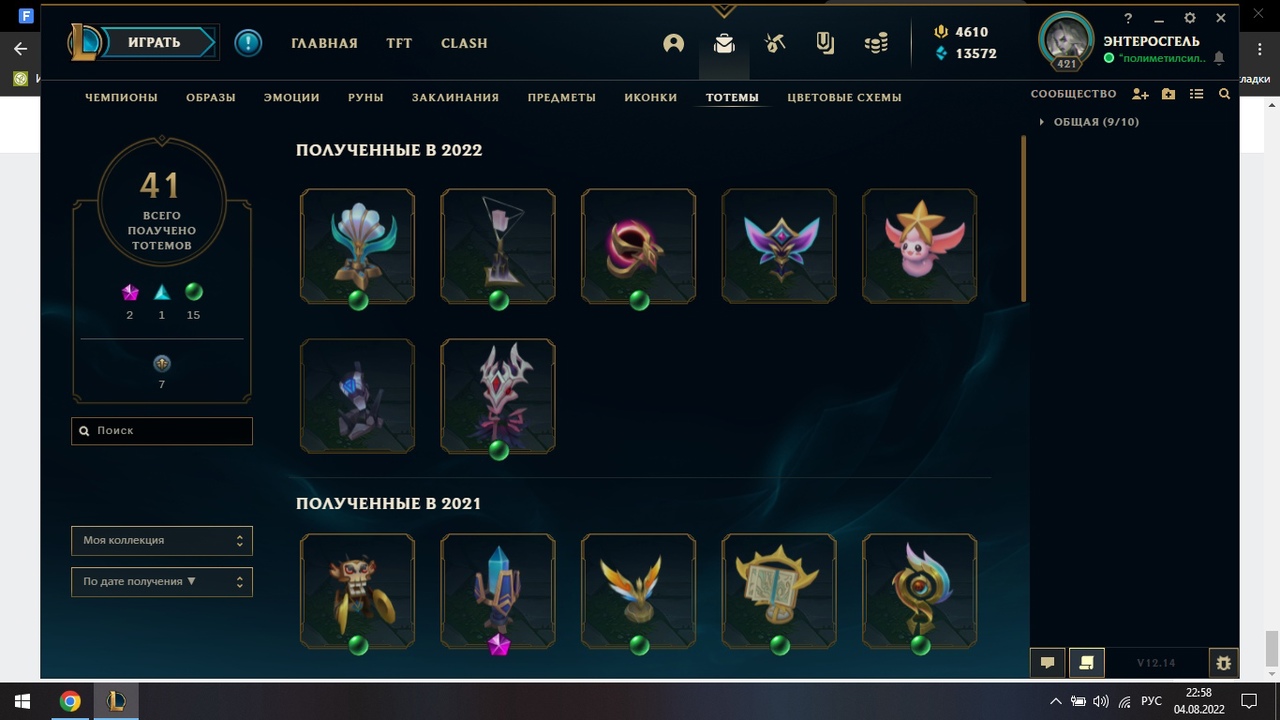1280x720 pixels.
Task: Open the crafting hammer icon
Action: coord(775,43)
